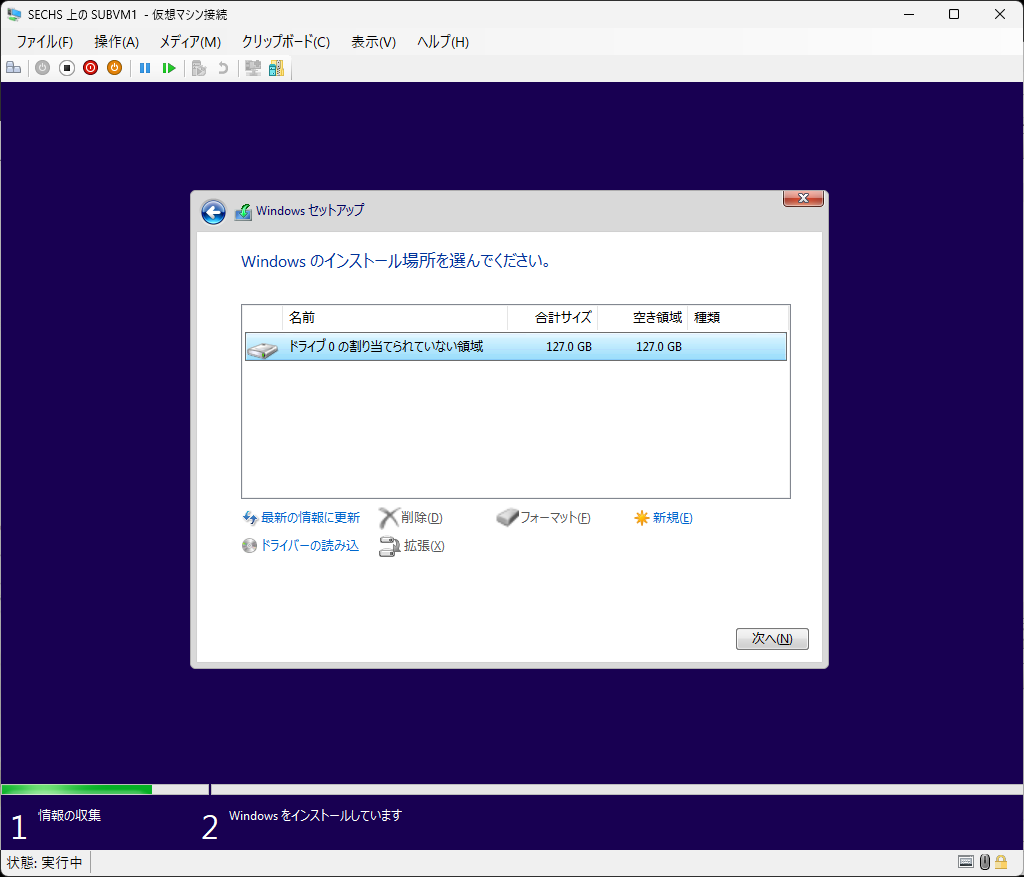Pause the virtual machine with blue pause icon
Viewport: 1024px width, 877px height.
click(x=145, y=68)
